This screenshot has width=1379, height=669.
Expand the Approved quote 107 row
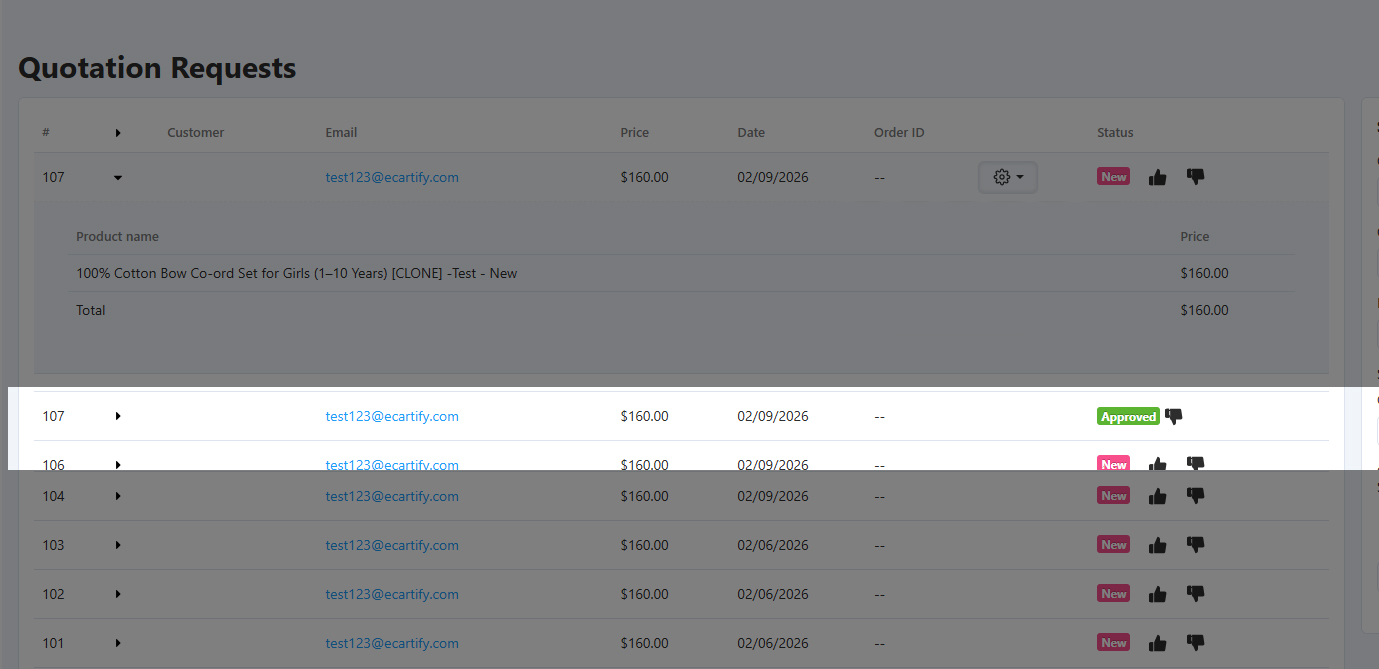click(x=118, y=416)
